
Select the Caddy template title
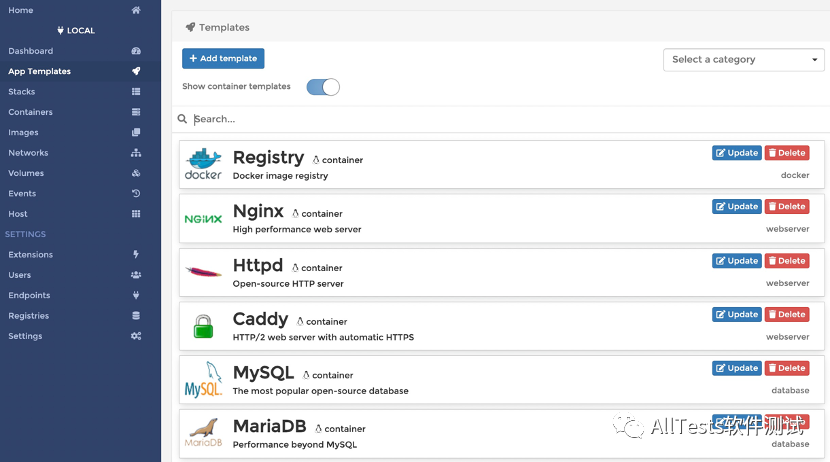tap(260, 319)
